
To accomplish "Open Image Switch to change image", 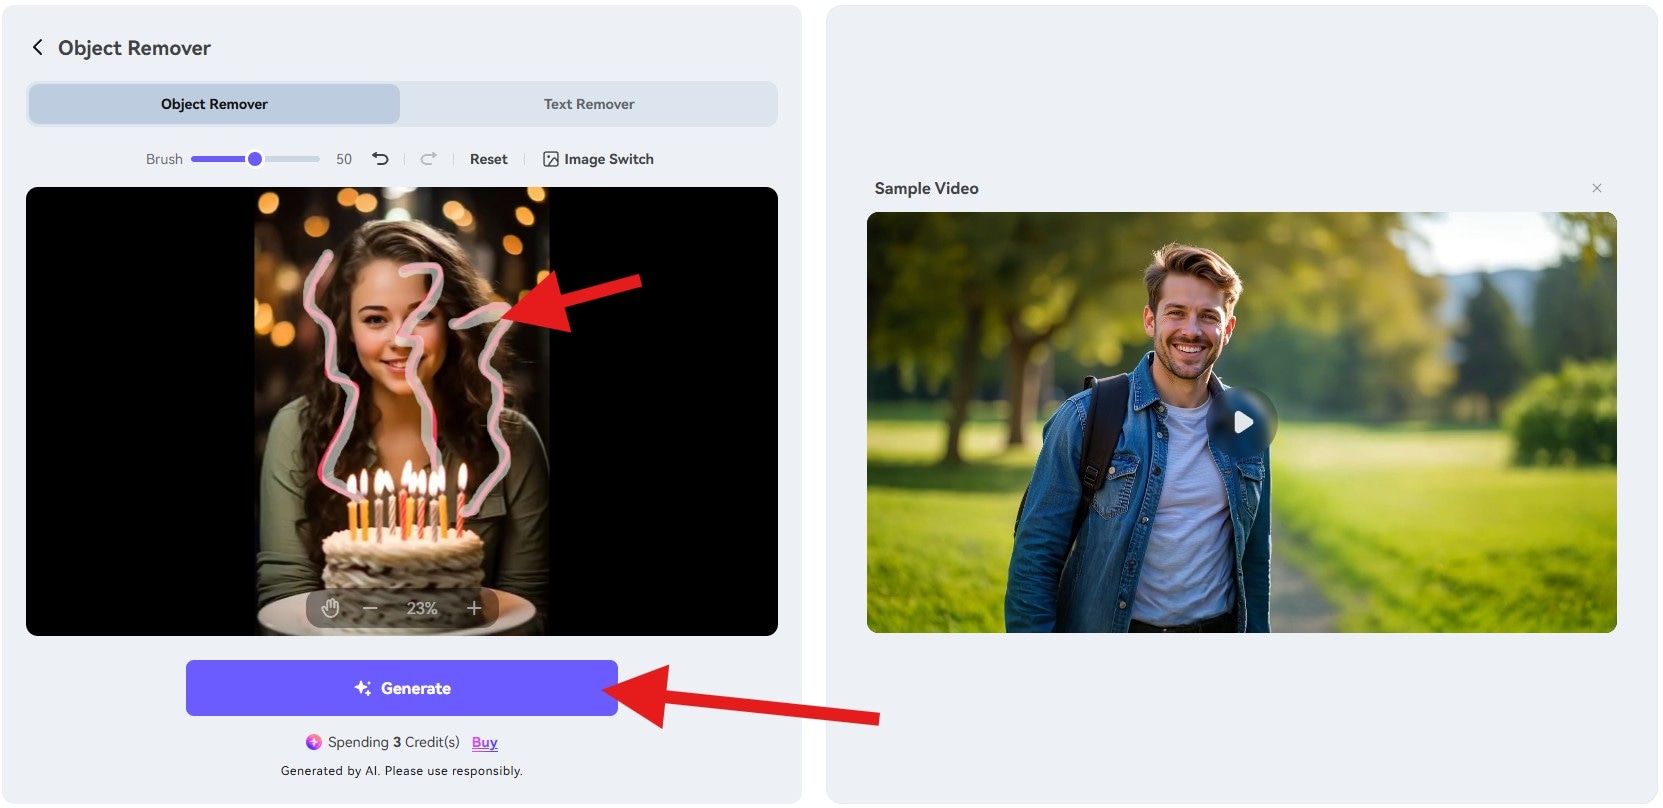I will tap(598, 159).
